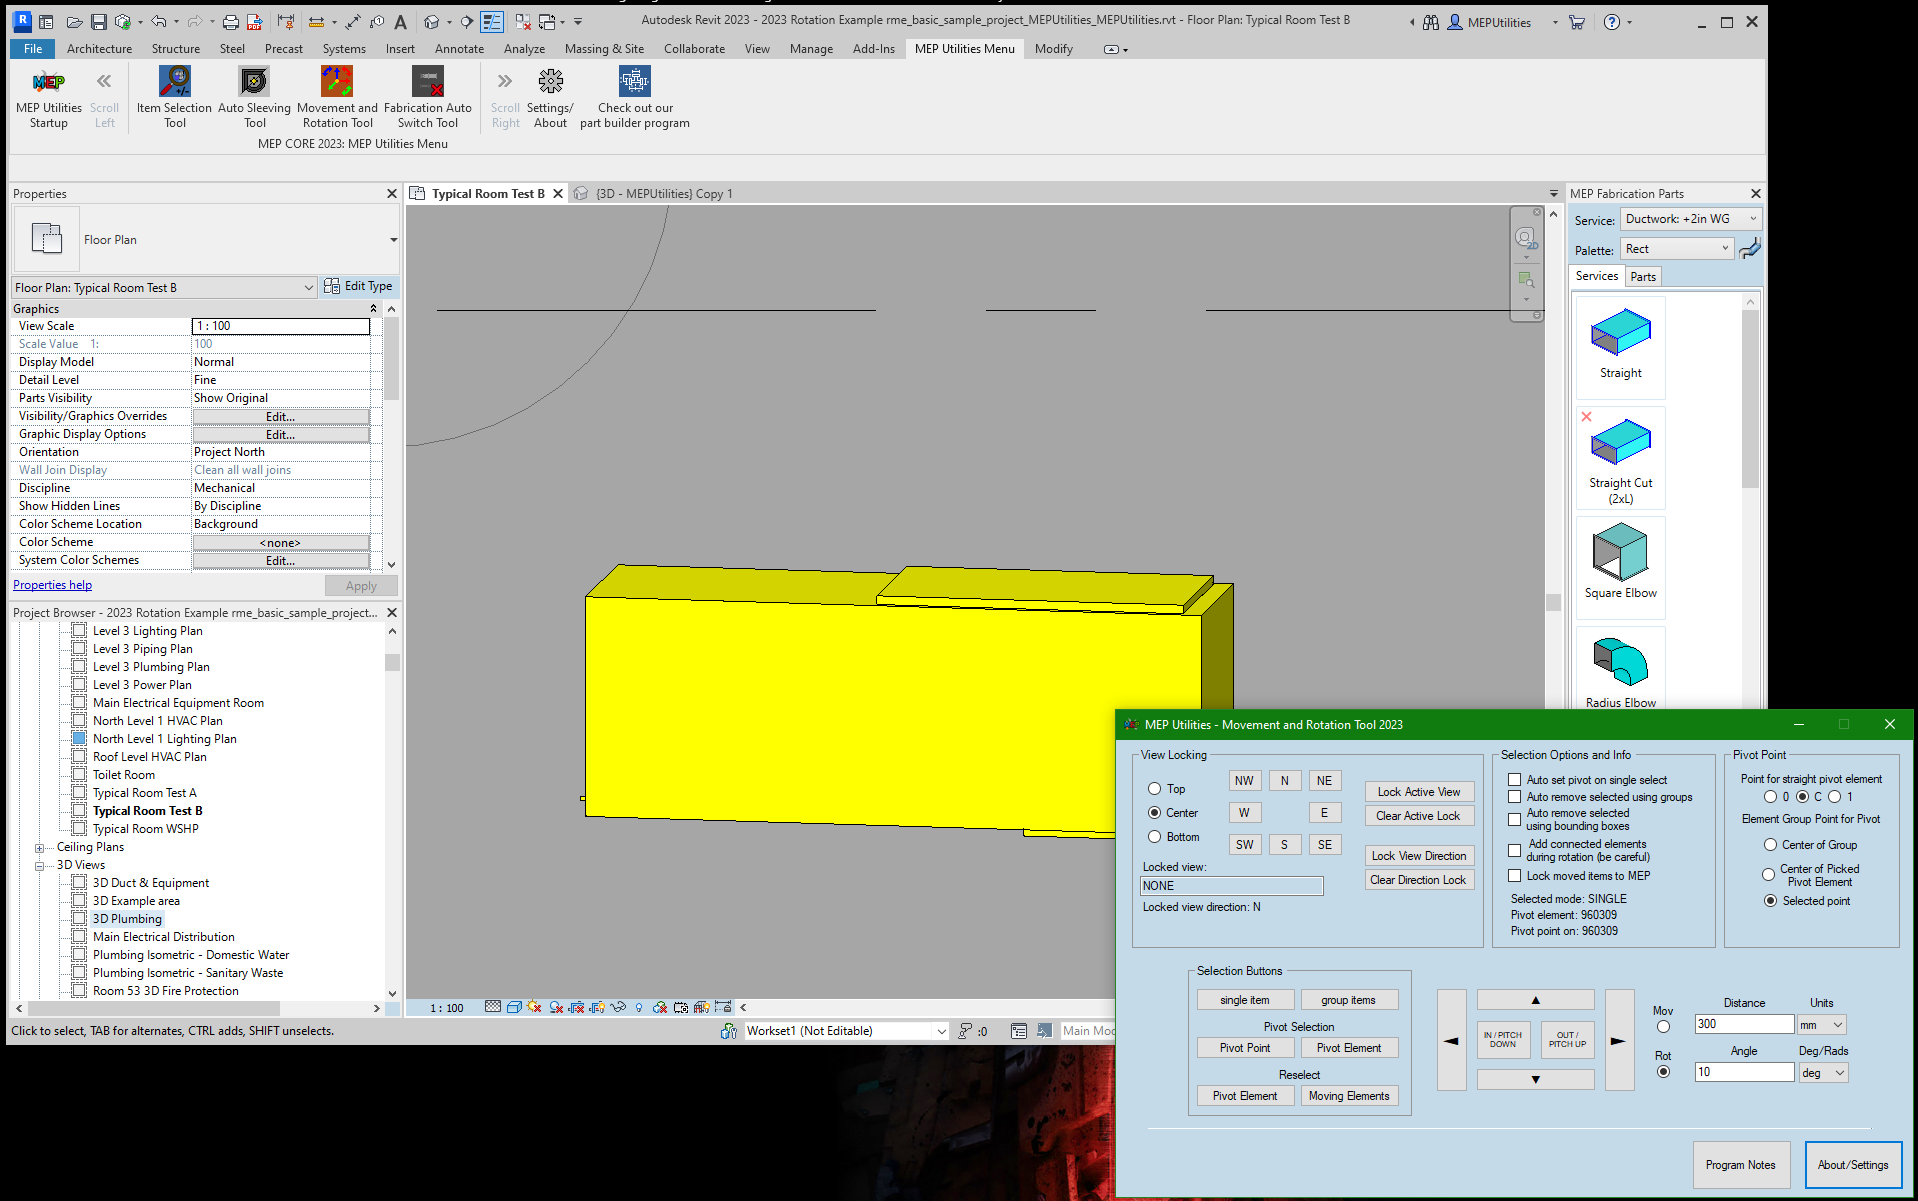Open the Service dropdown Ductwork +2in WG

(x=1690, y=219)
